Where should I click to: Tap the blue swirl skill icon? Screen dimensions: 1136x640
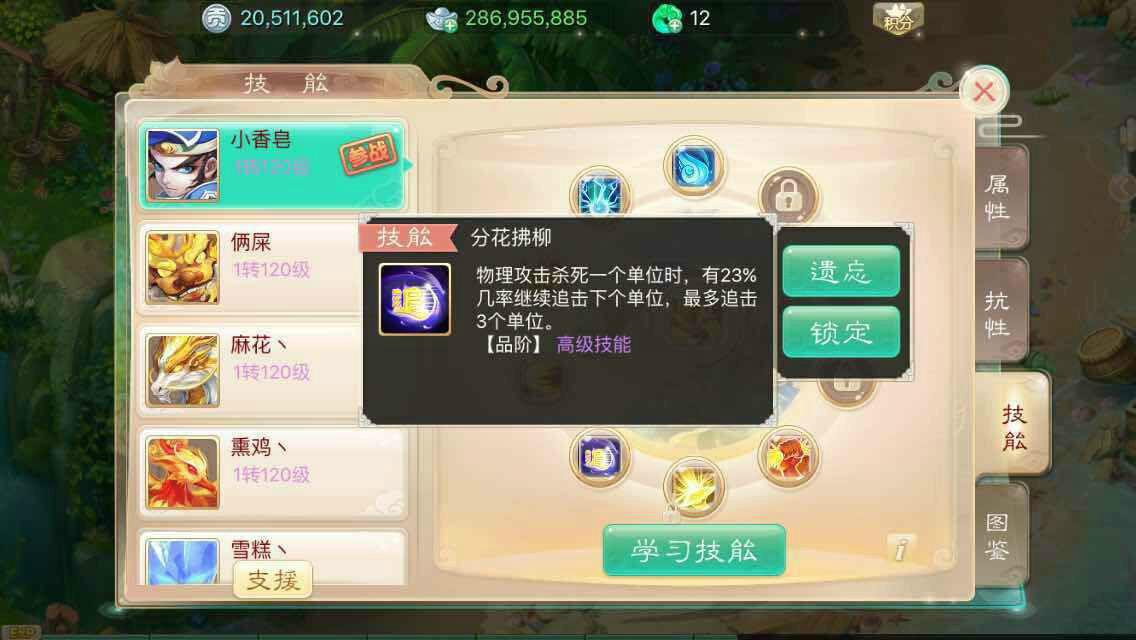[x=694, y=167]
